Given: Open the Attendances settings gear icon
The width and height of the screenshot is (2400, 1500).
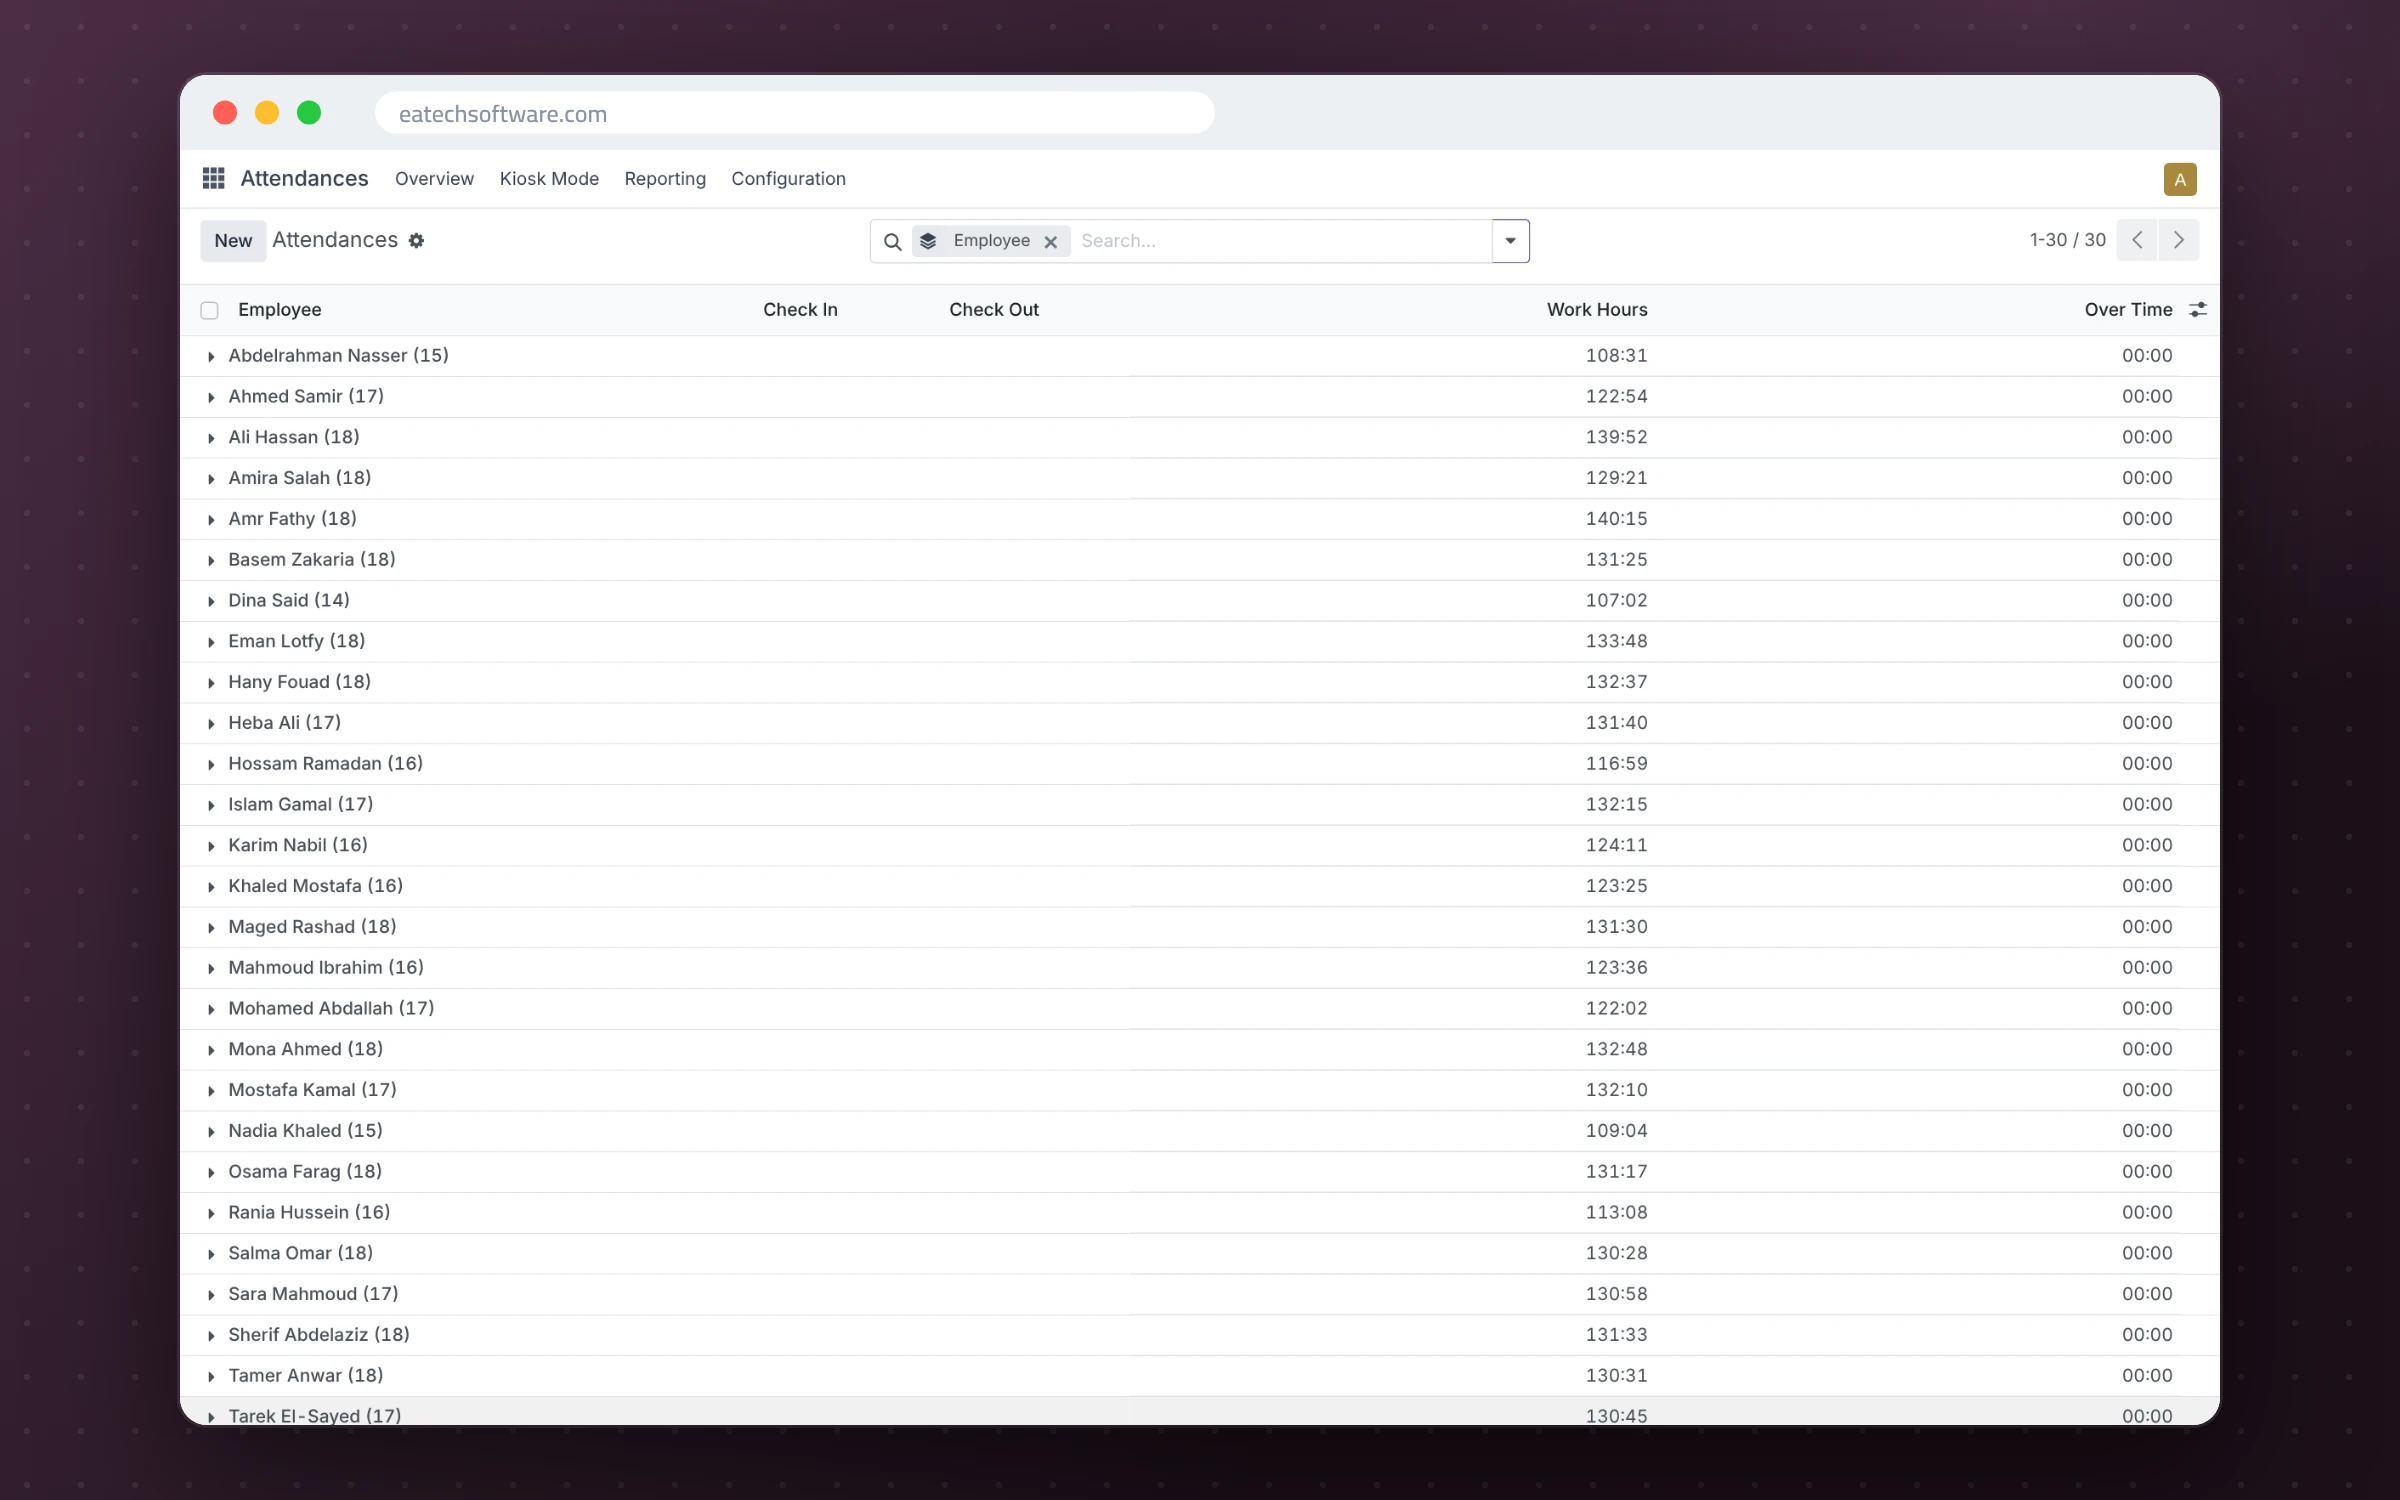Looking at the screenshot, I should click(x=417, y=240).
